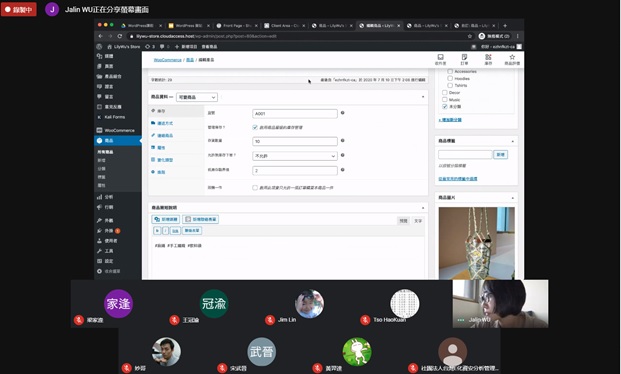Screen dimensions: 621x374
Task: Collapse the WordPress sidebar menu
Action: (x=109, y=271)
